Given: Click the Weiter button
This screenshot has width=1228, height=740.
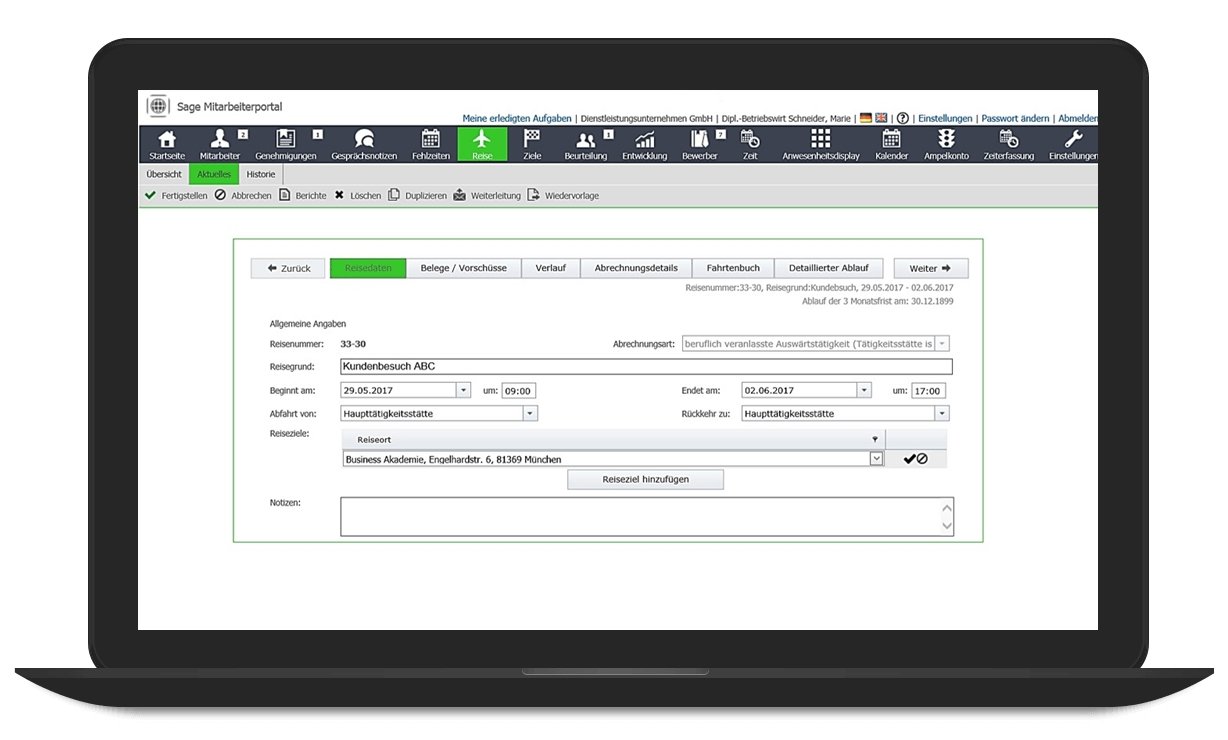Looking at the screenshot, I should [x=931, y=268].
